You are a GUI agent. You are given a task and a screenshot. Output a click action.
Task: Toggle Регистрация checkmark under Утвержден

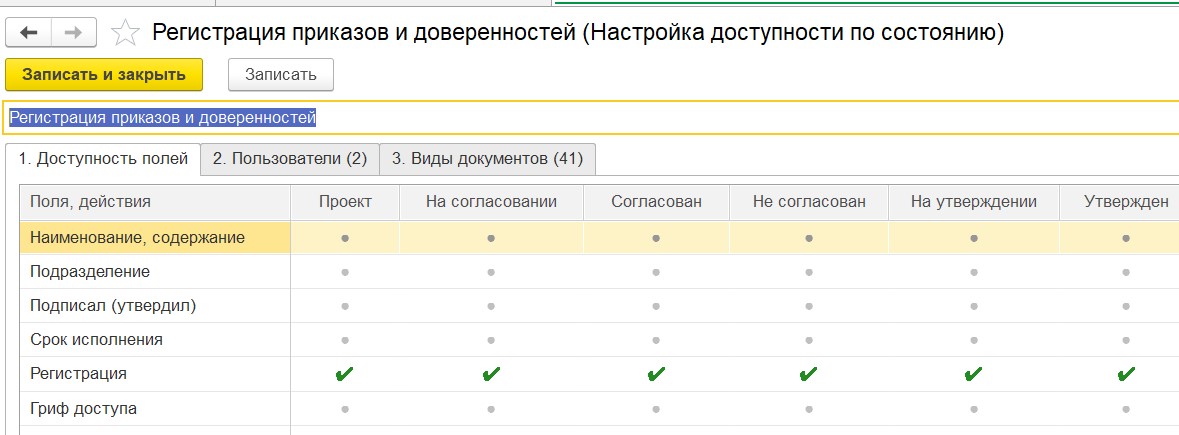pos(1126,373)
